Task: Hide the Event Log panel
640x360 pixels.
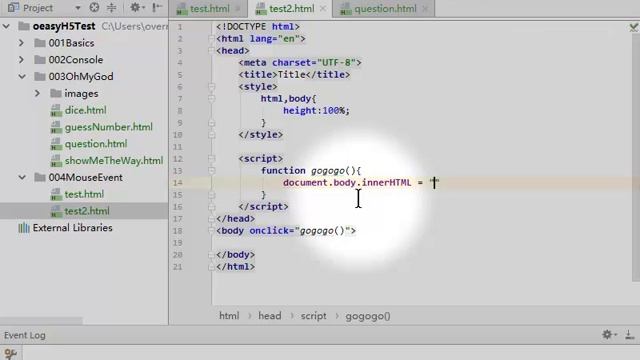Action: [x=630, y=335]
